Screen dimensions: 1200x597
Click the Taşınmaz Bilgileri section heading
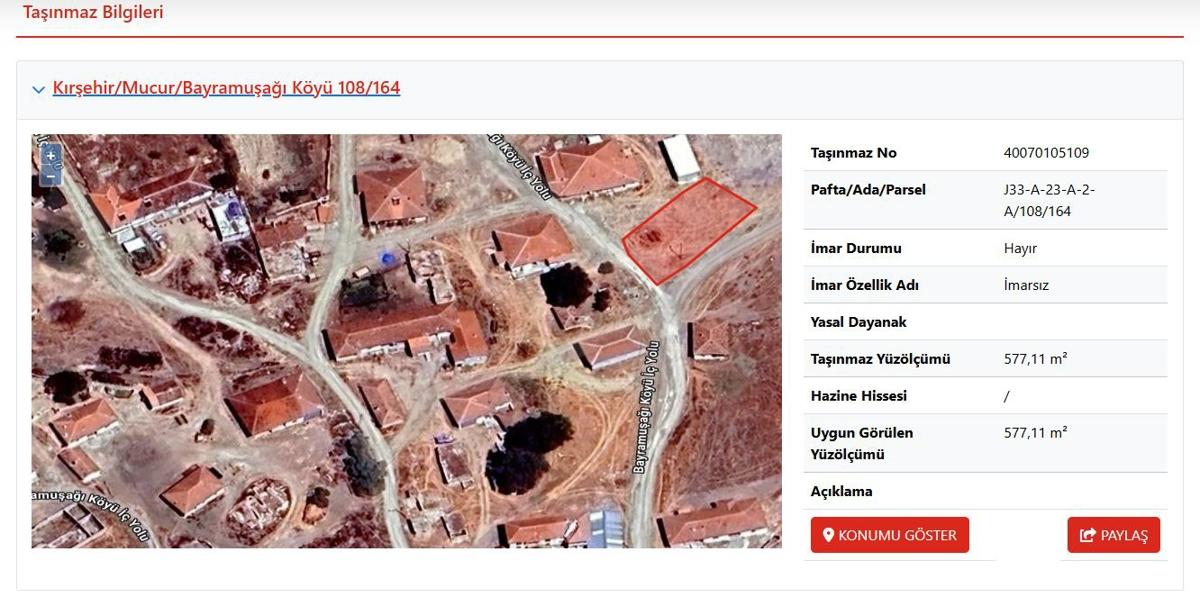click(93, 13)
